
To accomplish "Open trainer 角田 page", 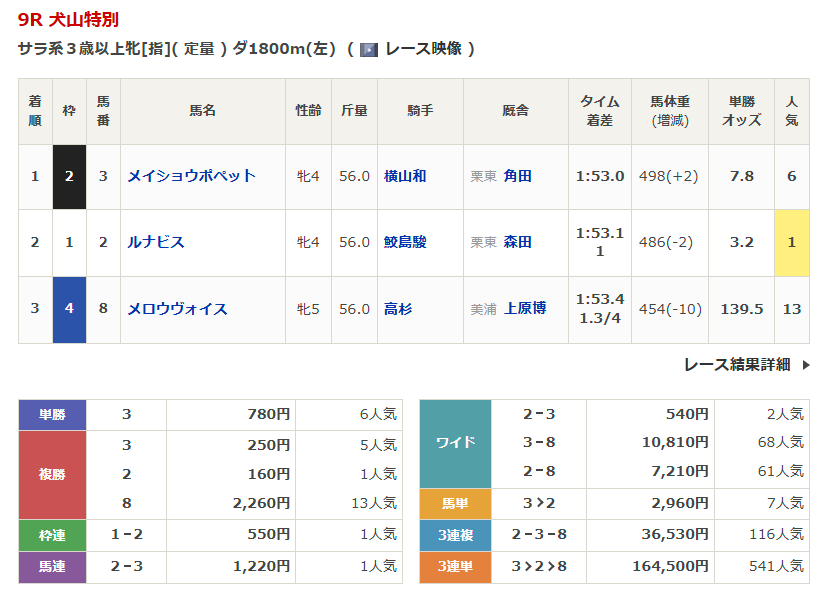I will pos(518,176).
